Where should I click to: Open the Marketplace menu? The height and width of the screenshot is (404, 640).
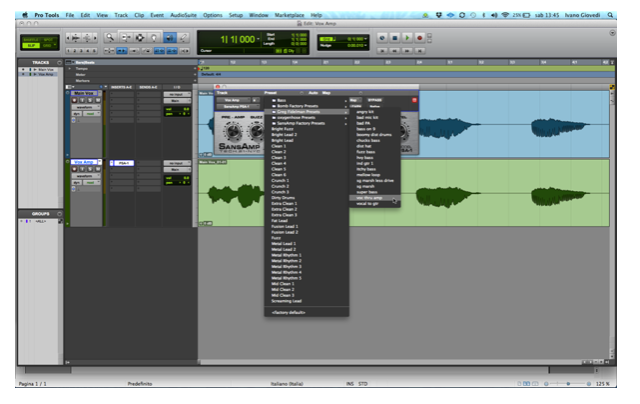pyautogui.click(x=289, y=15)
